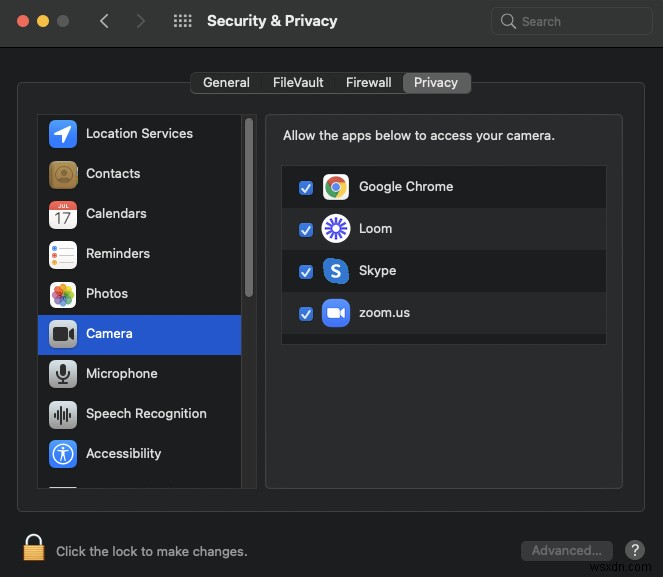Uncheck zoom.us camera access

(x=306, y=314)
